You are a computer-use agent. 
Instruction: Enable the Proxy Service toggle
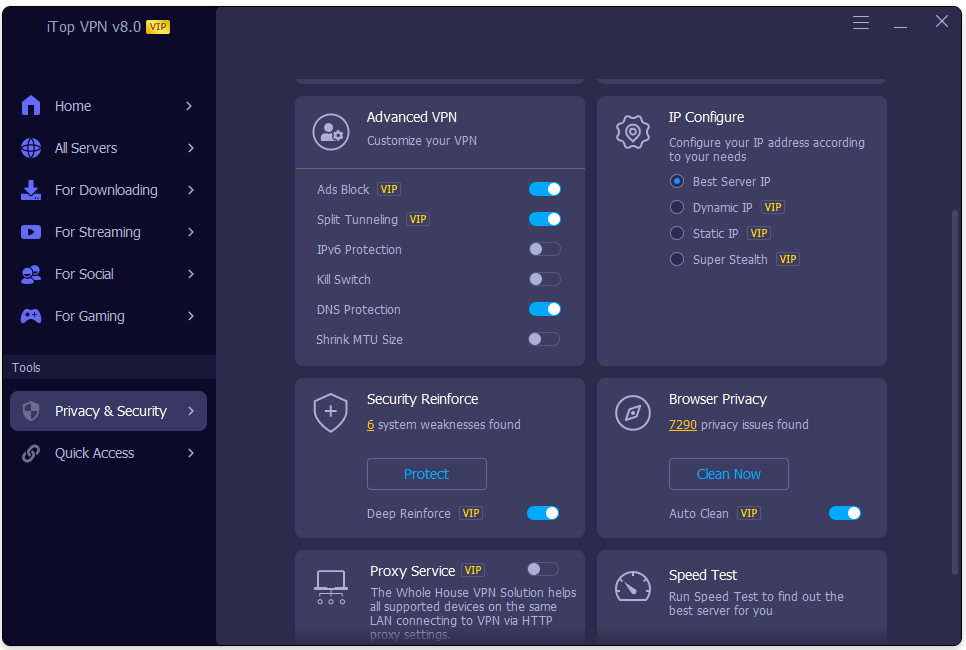(543, 569)
